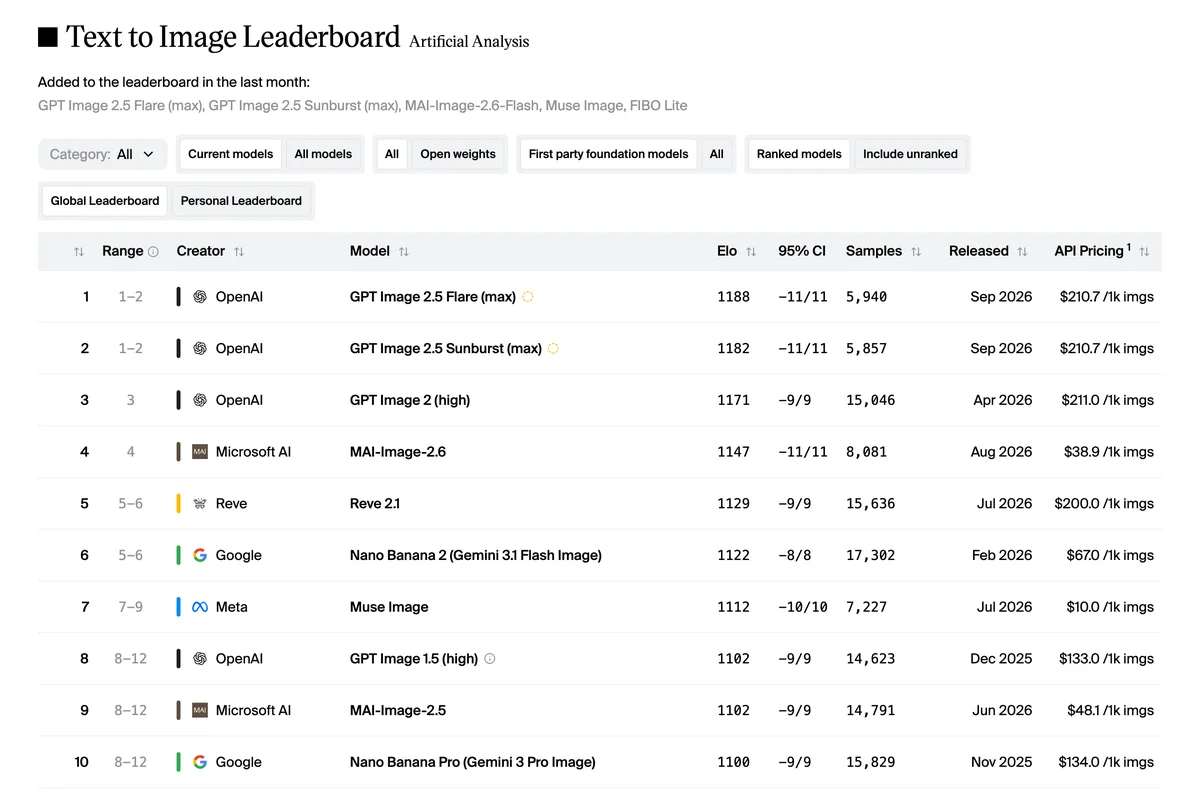The height and width of the screenshot is (800, 1200).
Task: Click the OpenAI logo in the GPT Image 2.5 Flare row
Action: coord(200,297)
